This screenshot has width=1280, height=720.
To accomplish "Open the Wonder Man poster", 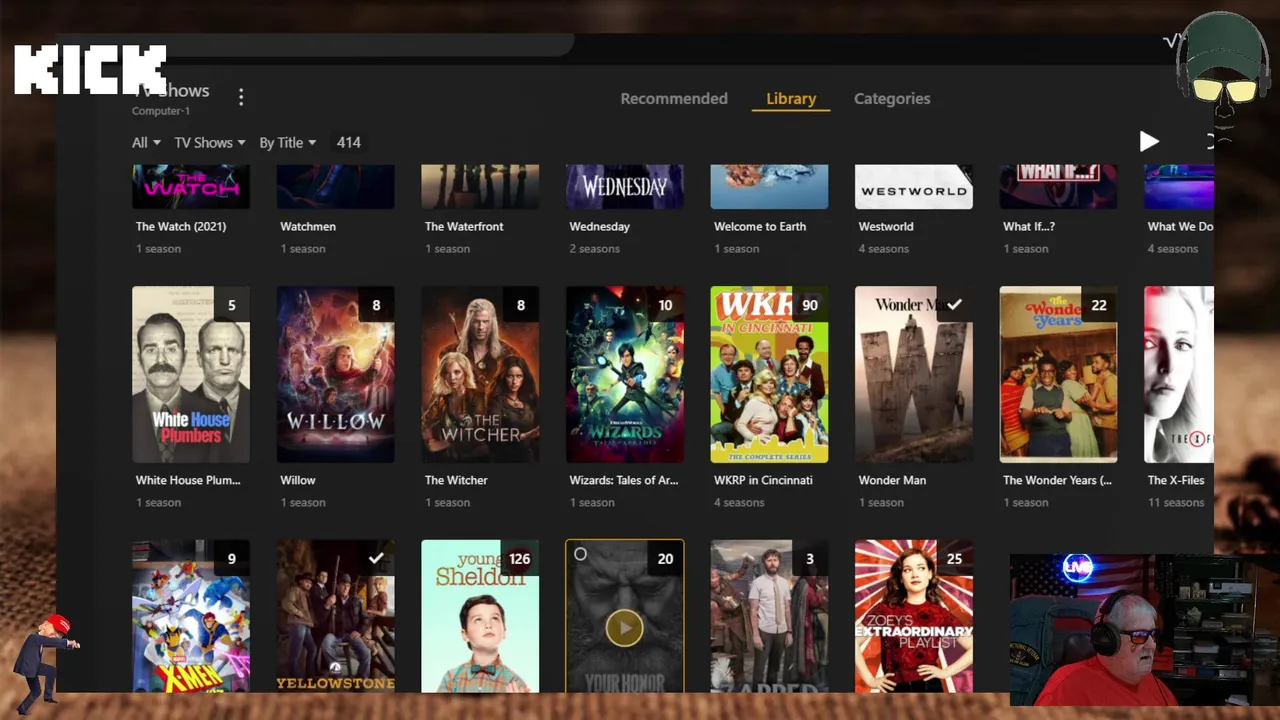I will (913, 375).
